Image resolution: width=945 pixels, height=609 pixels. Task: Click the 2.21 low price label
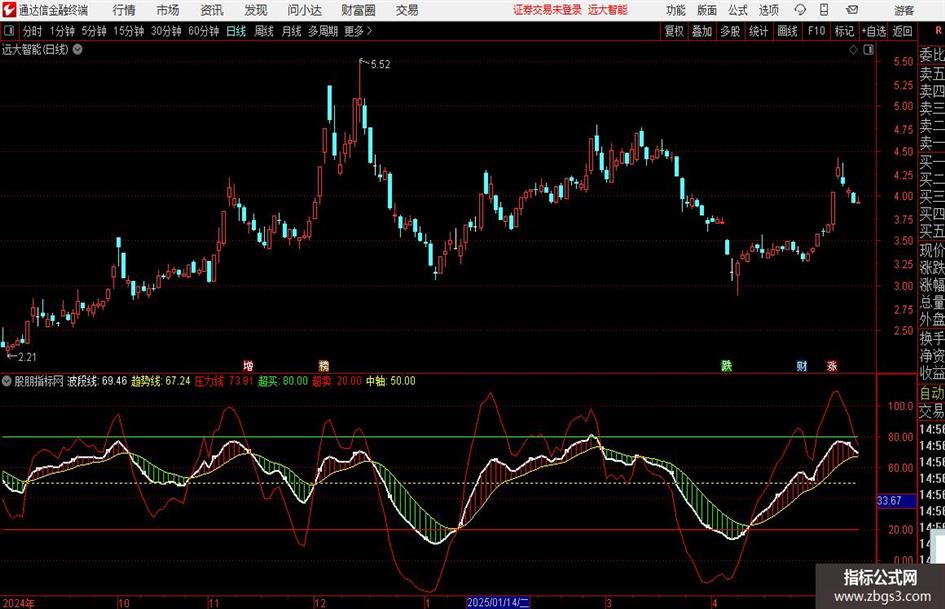[27, 357]
